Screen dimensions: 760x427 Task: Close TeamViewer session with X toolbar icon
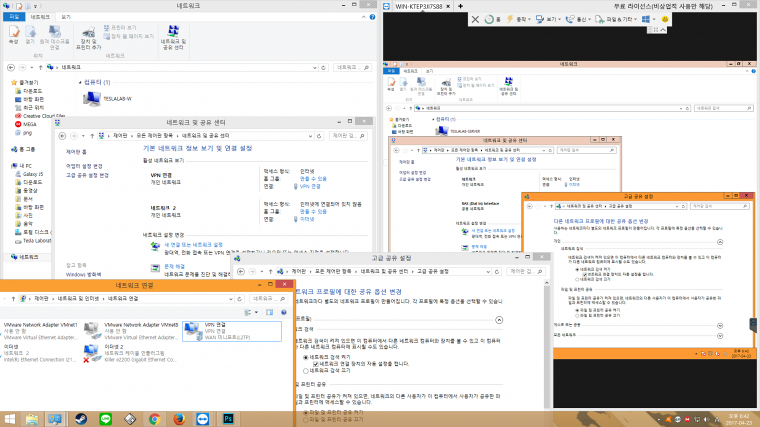[475, 19]
